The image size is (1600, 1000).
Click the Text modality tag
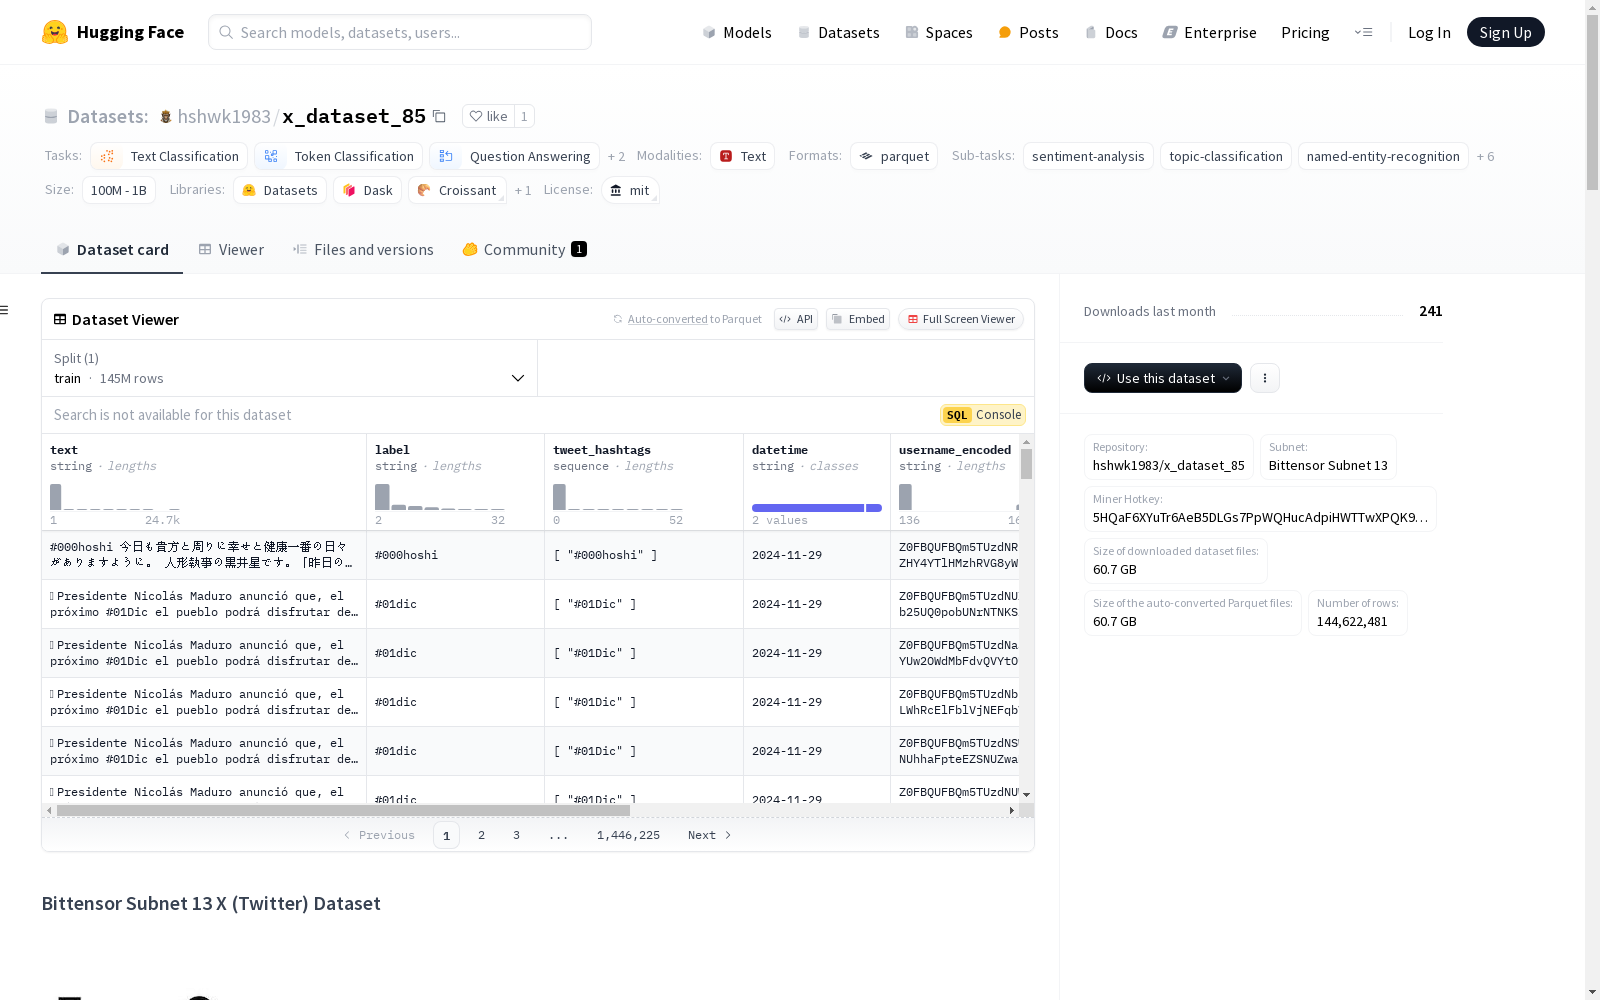pyautogui.click(x=742, y=156)
